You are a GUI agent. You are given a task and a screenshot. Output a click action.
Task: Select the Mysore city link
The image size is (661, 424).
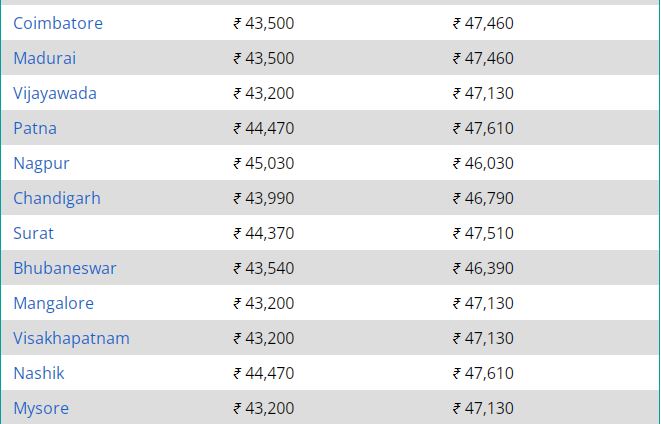pos(41,408)
